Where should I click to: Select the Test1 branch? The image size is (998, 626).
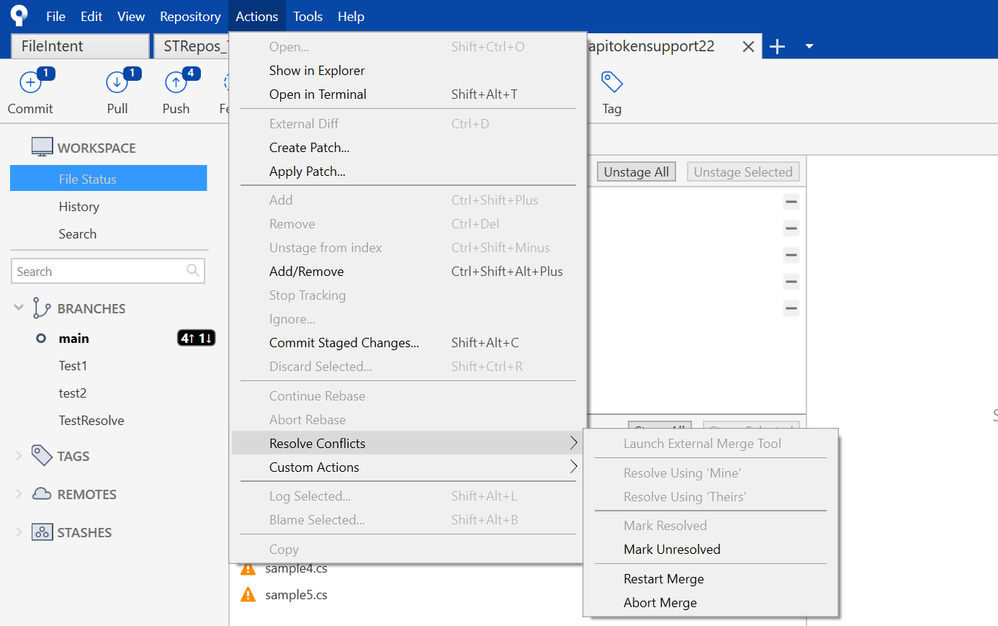pyautogui.click(x=73, y=366)
